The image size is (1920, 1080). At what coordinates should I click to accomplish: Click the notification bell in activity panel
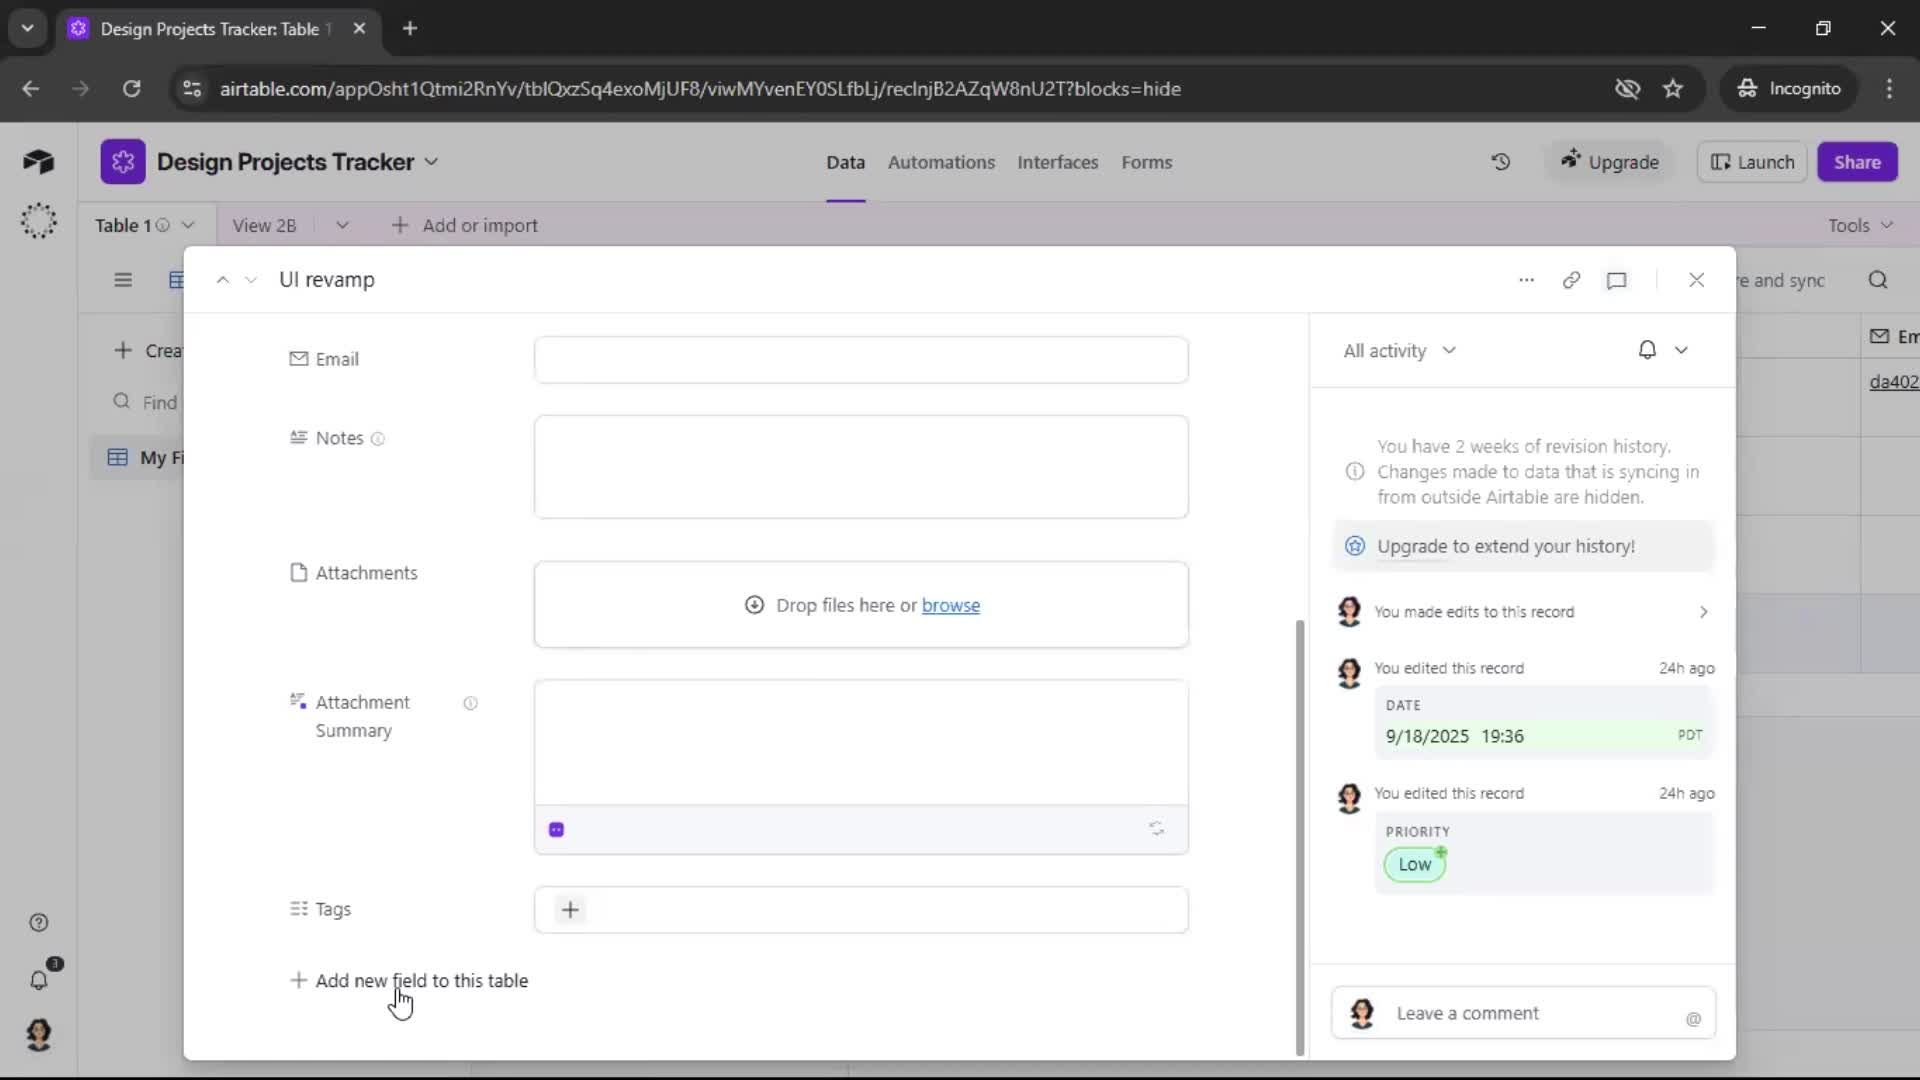pos(1647,350)
